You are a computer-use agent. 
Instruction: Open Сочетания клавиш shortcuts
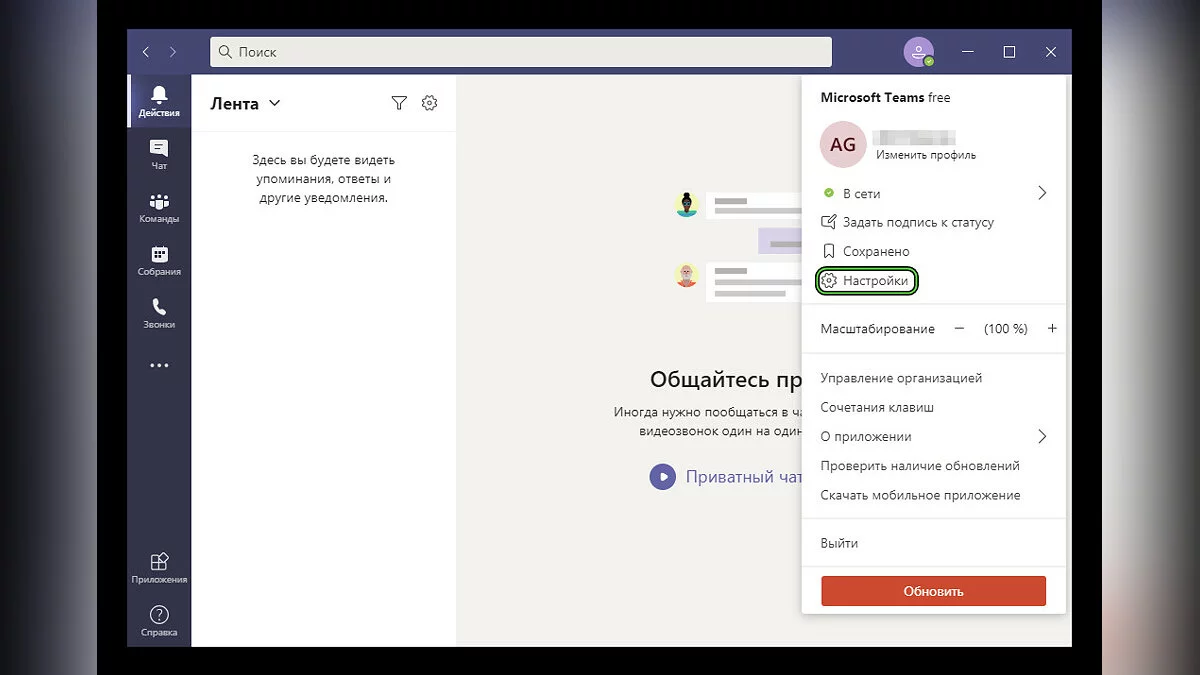pos(877,407)
